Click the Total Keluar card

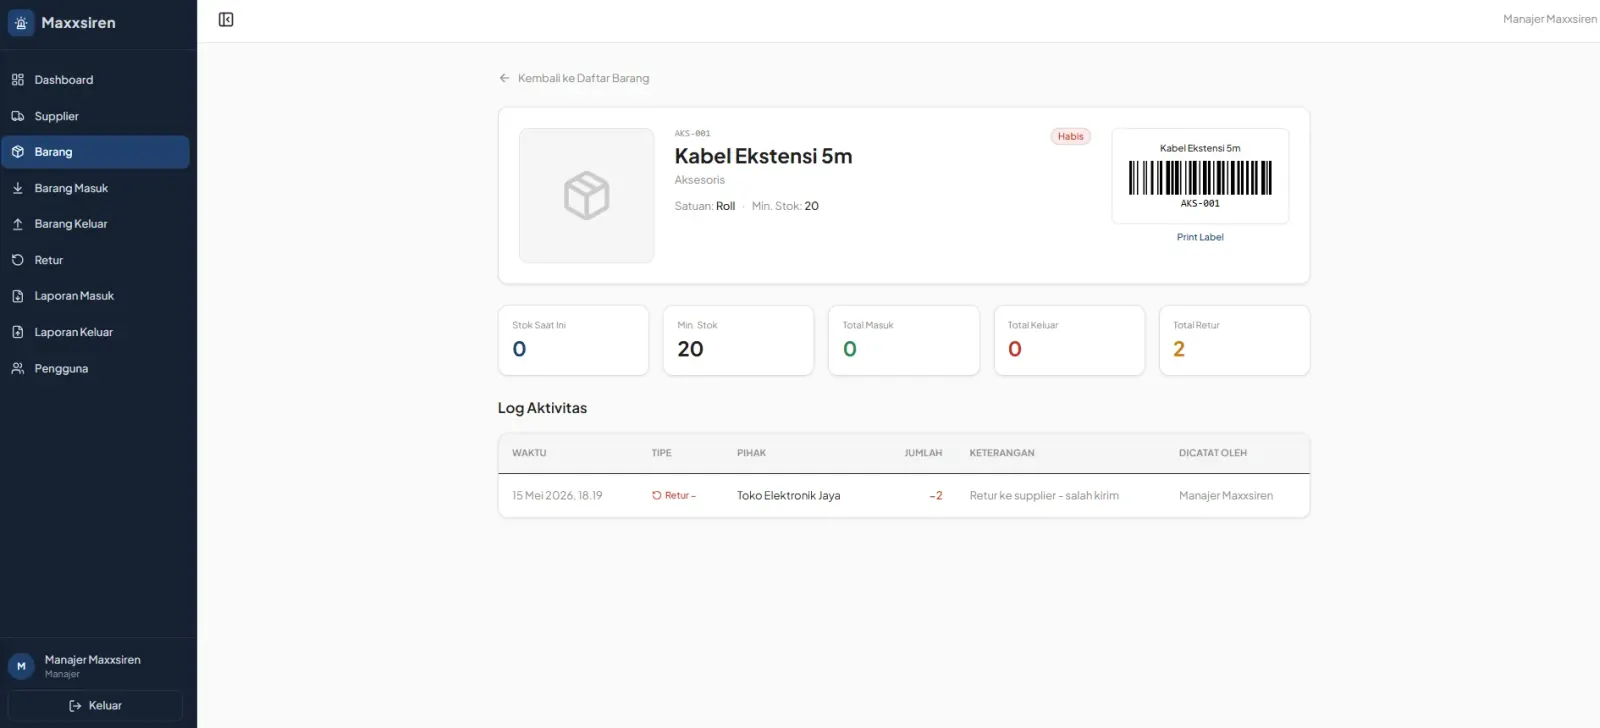1069,341
